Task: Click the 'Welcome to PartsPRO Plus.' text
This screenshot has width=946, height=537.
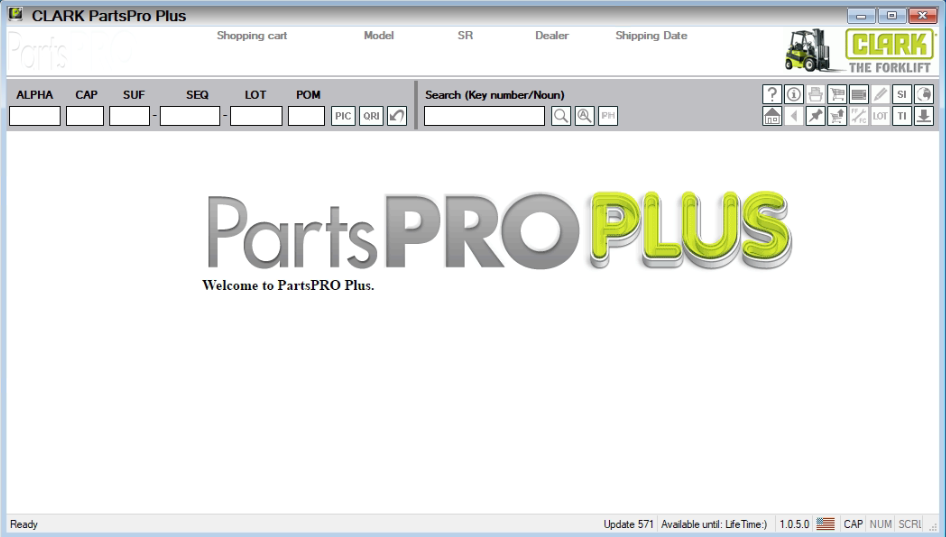Action: tap(288, 285)
